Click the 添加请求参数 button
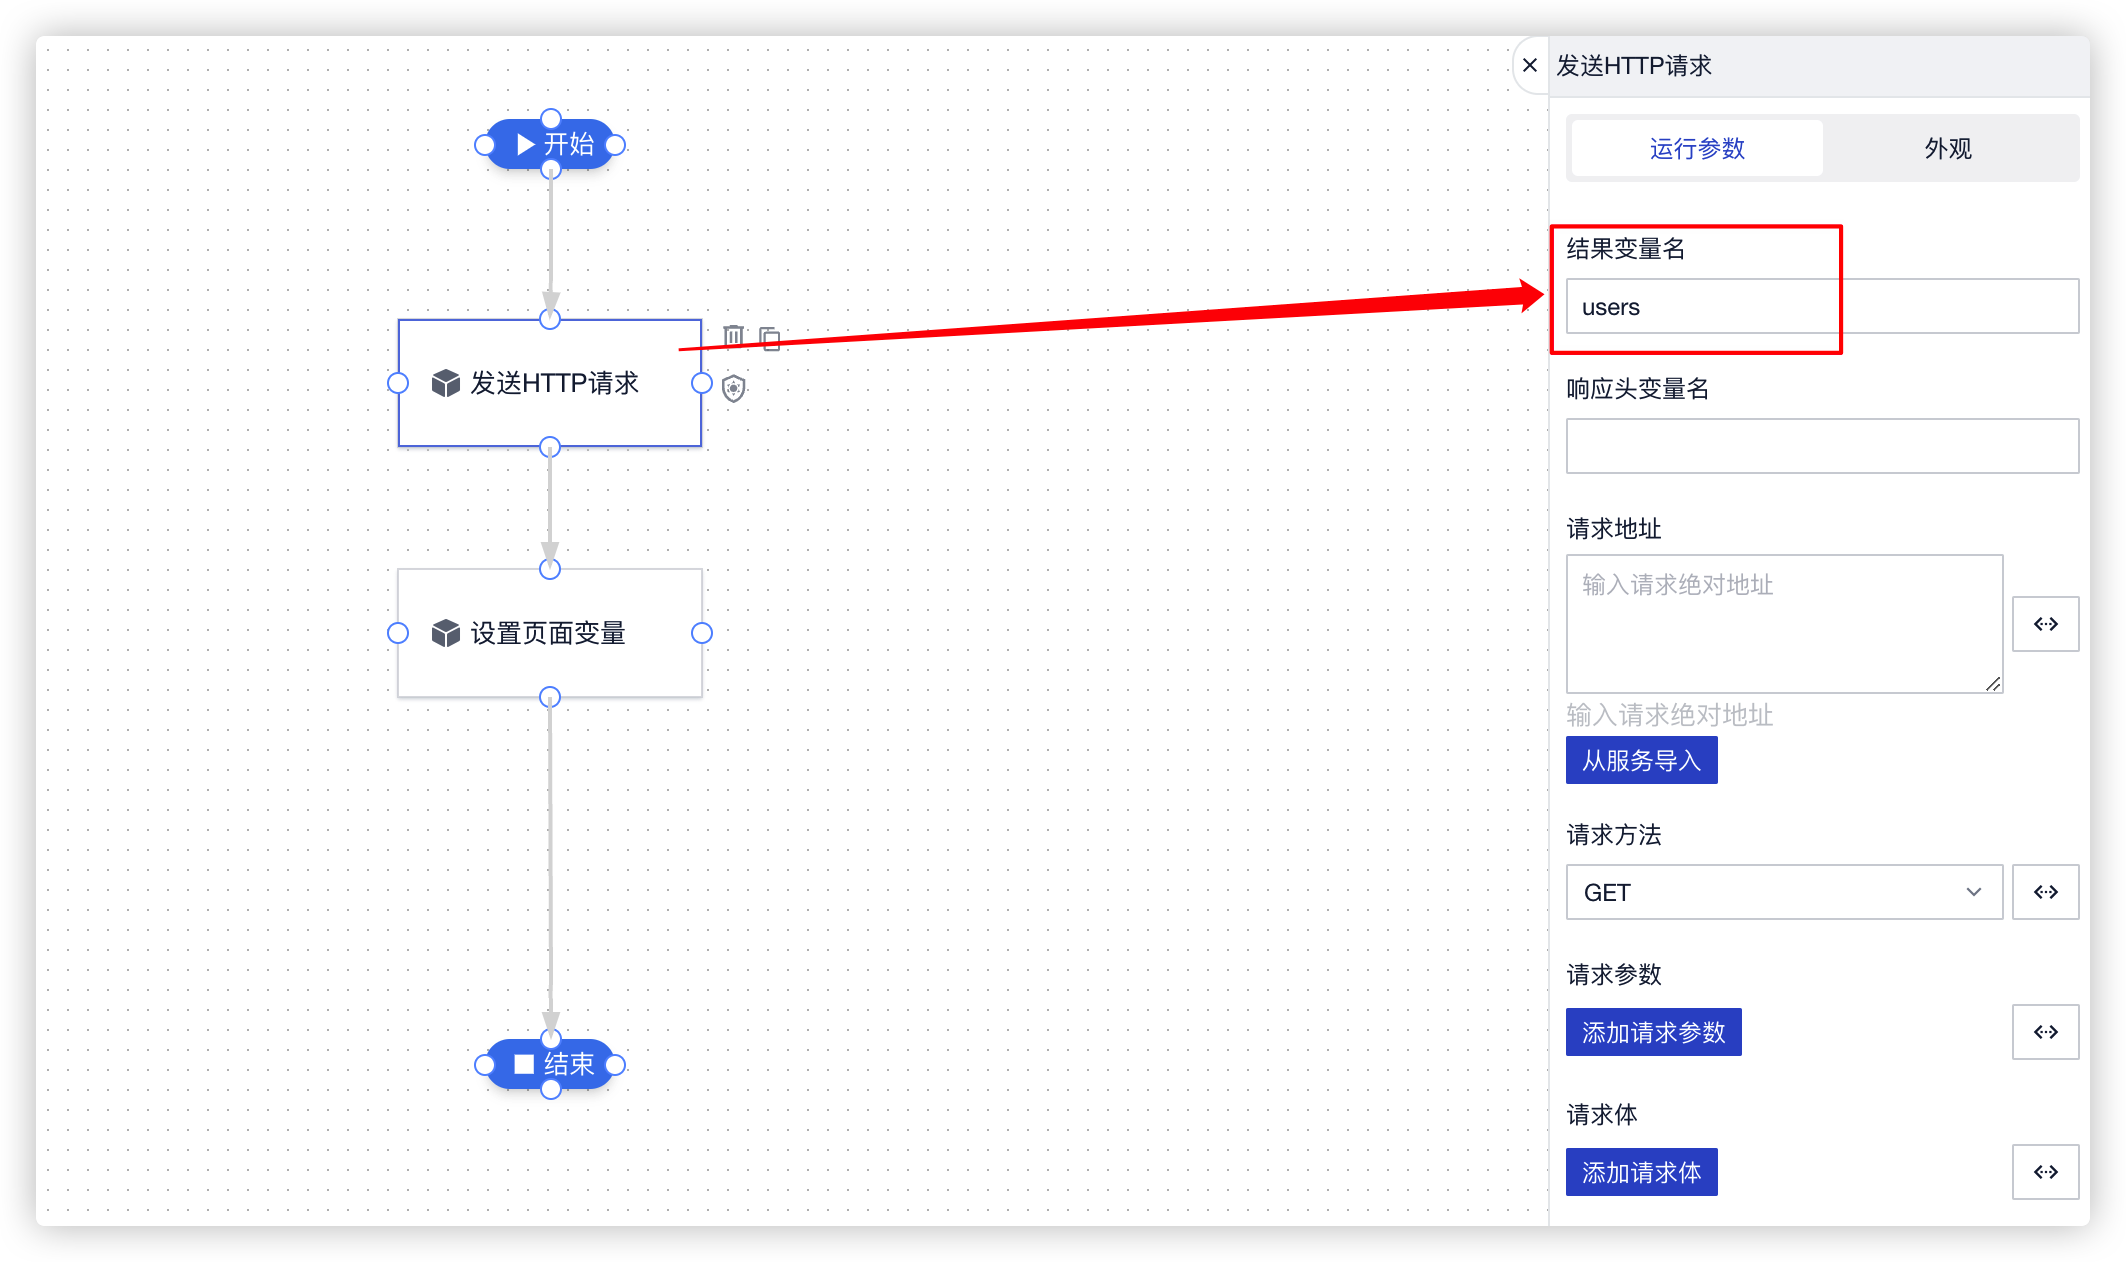Image resolution: width=2126 pixels, height=1262 pixels. click(x=1654, y=1032)
